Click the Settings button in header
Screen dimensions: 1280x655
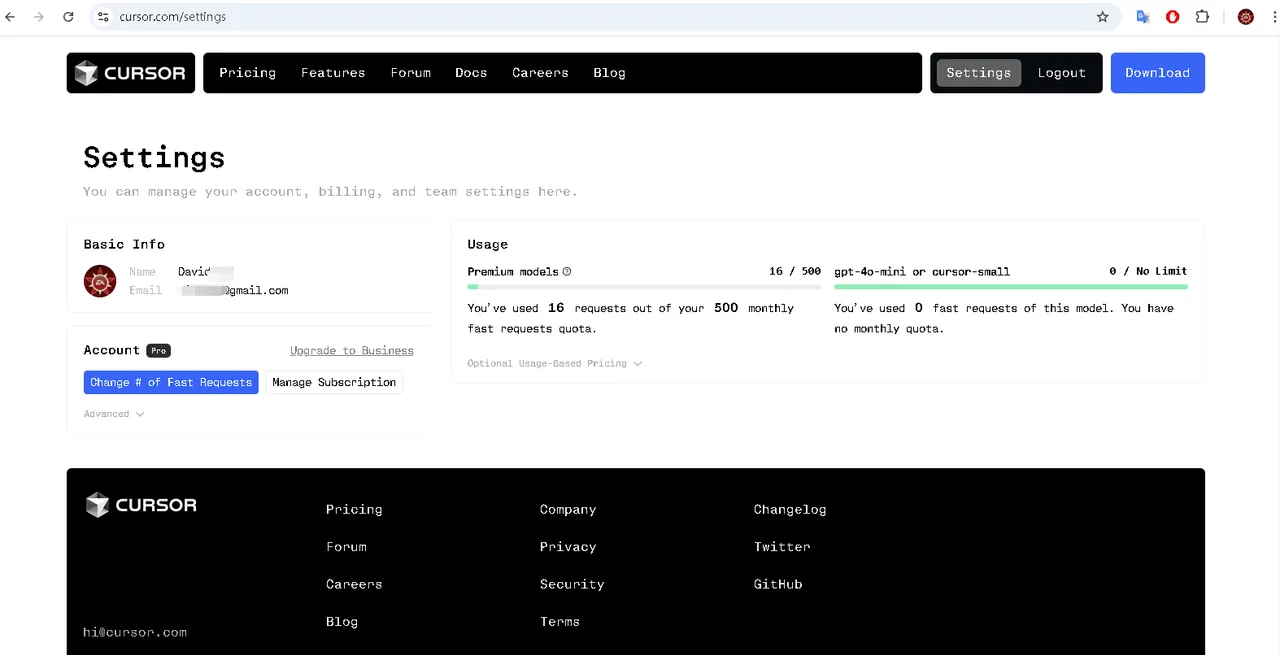click(x=978, y=73)
